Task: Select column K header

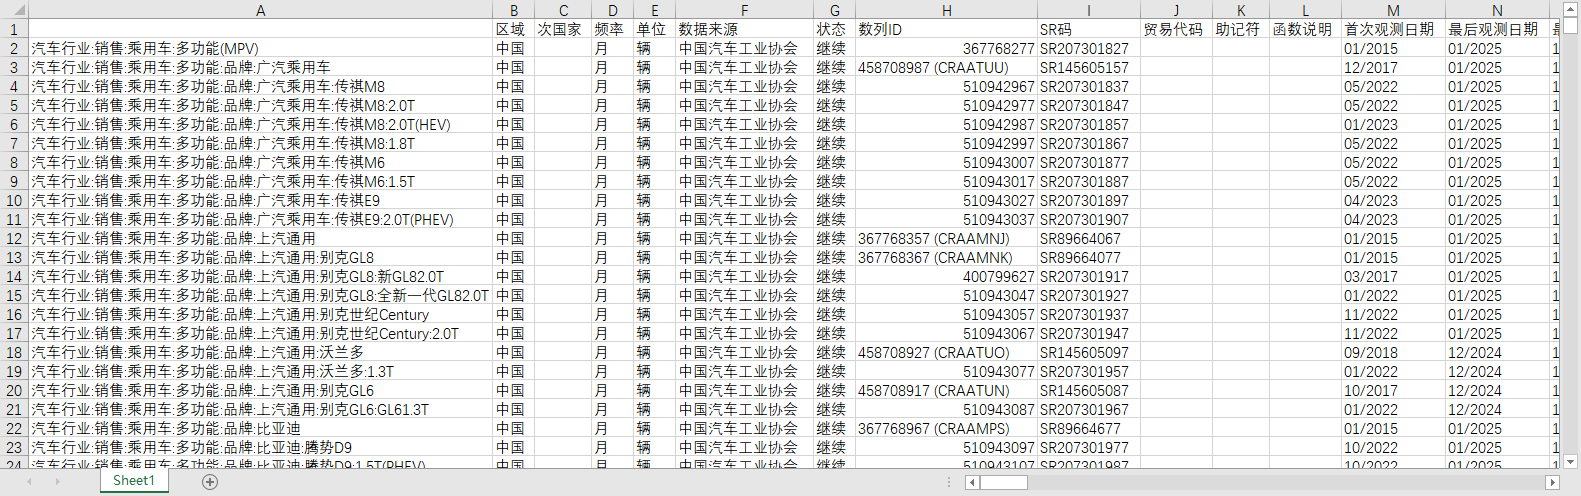Action: pyautogui.click(x=1241, y=10)
